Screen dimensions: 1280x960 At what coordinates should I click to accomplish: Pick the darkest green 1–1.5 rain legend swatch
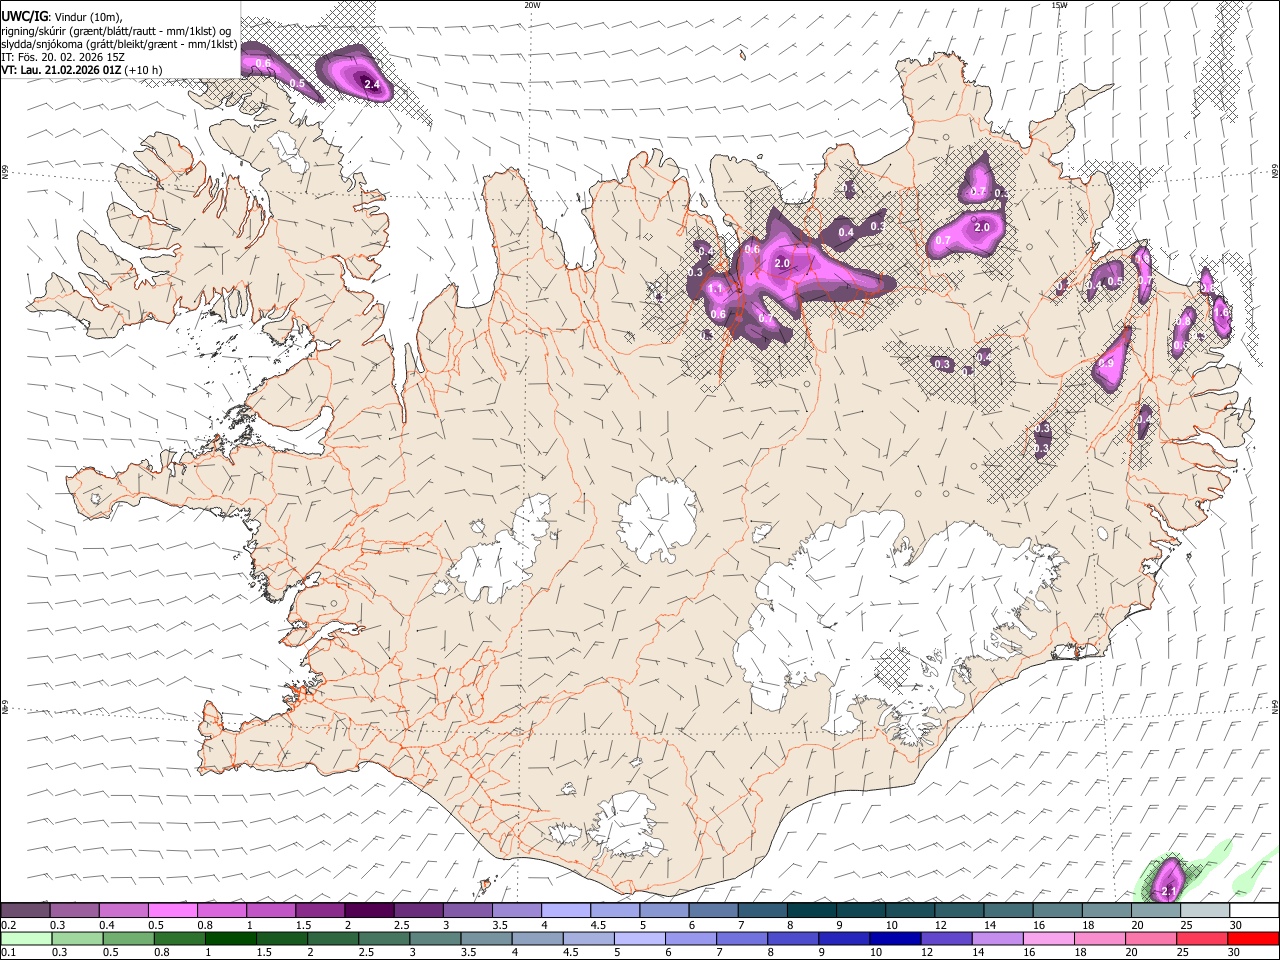231,938
